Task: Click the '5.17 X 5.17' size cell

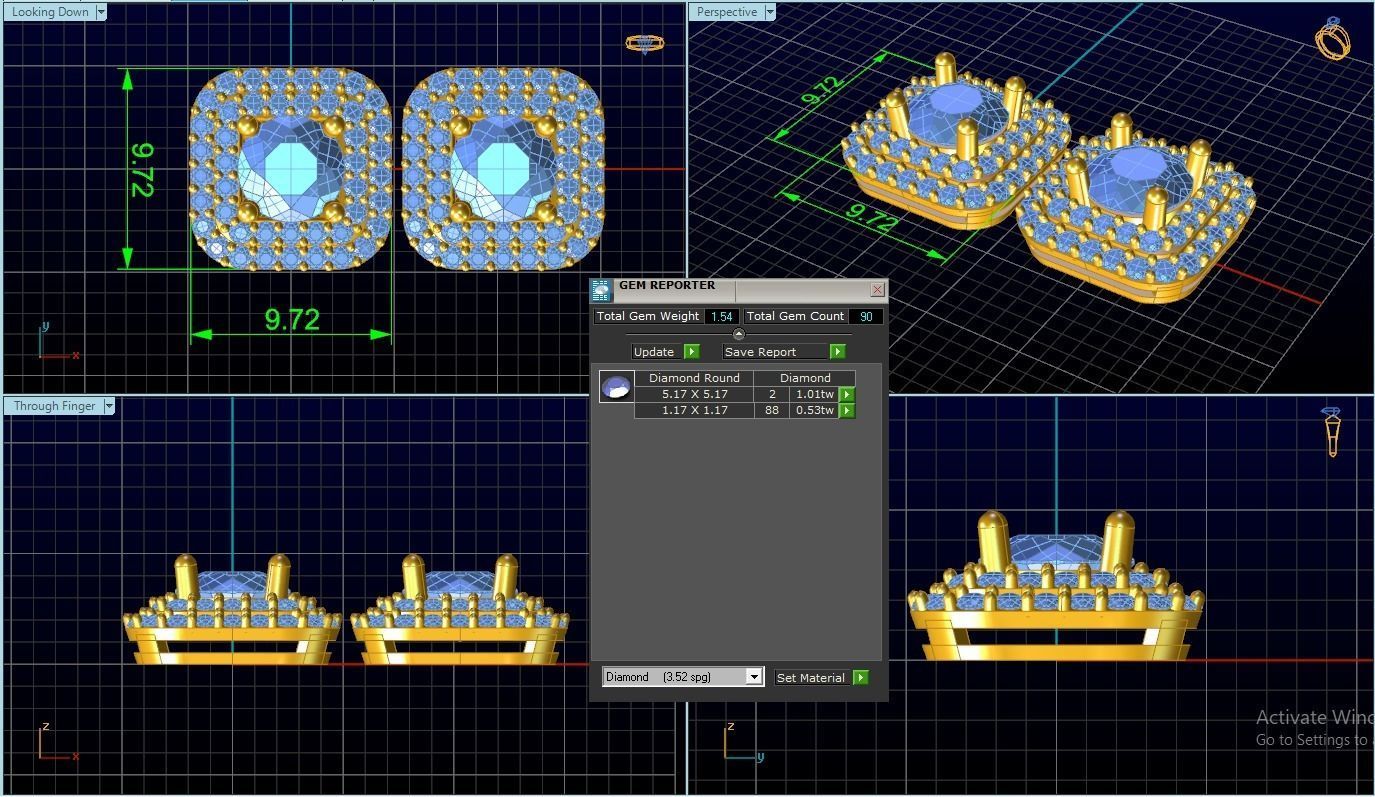Action: [695, 394]
